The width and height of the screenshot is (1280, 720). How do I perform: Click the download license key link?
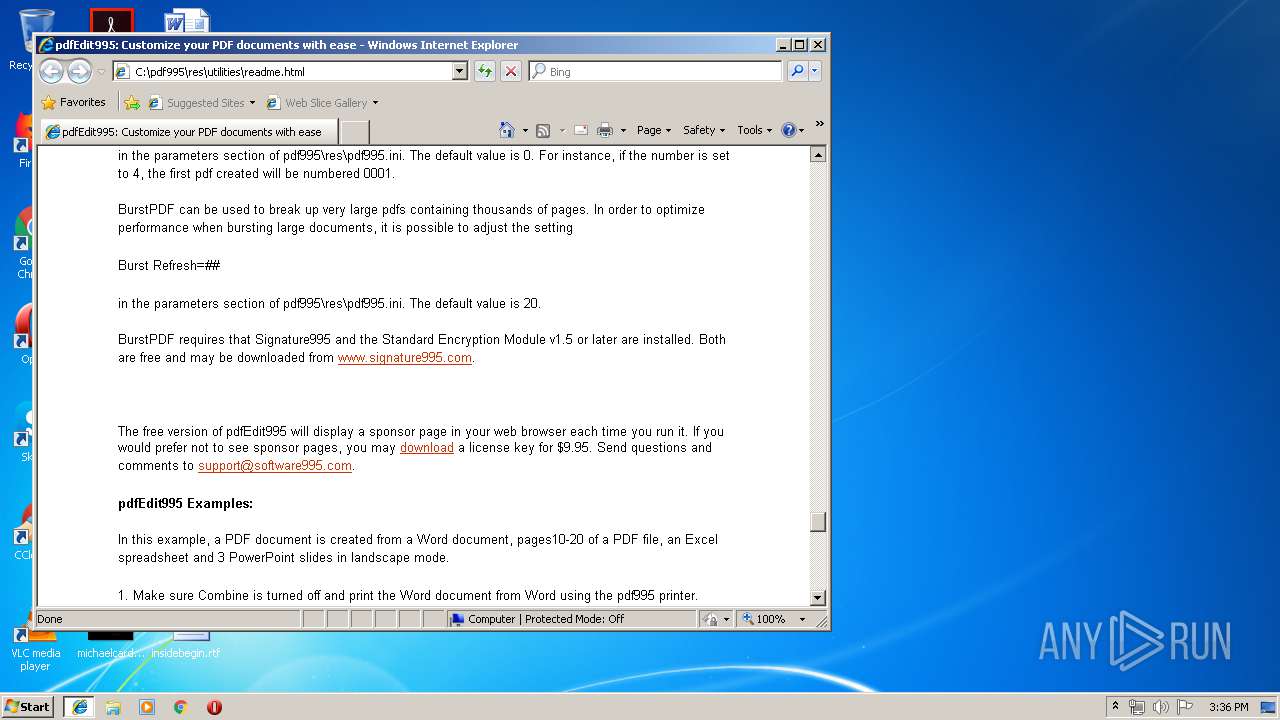point(427,448)
